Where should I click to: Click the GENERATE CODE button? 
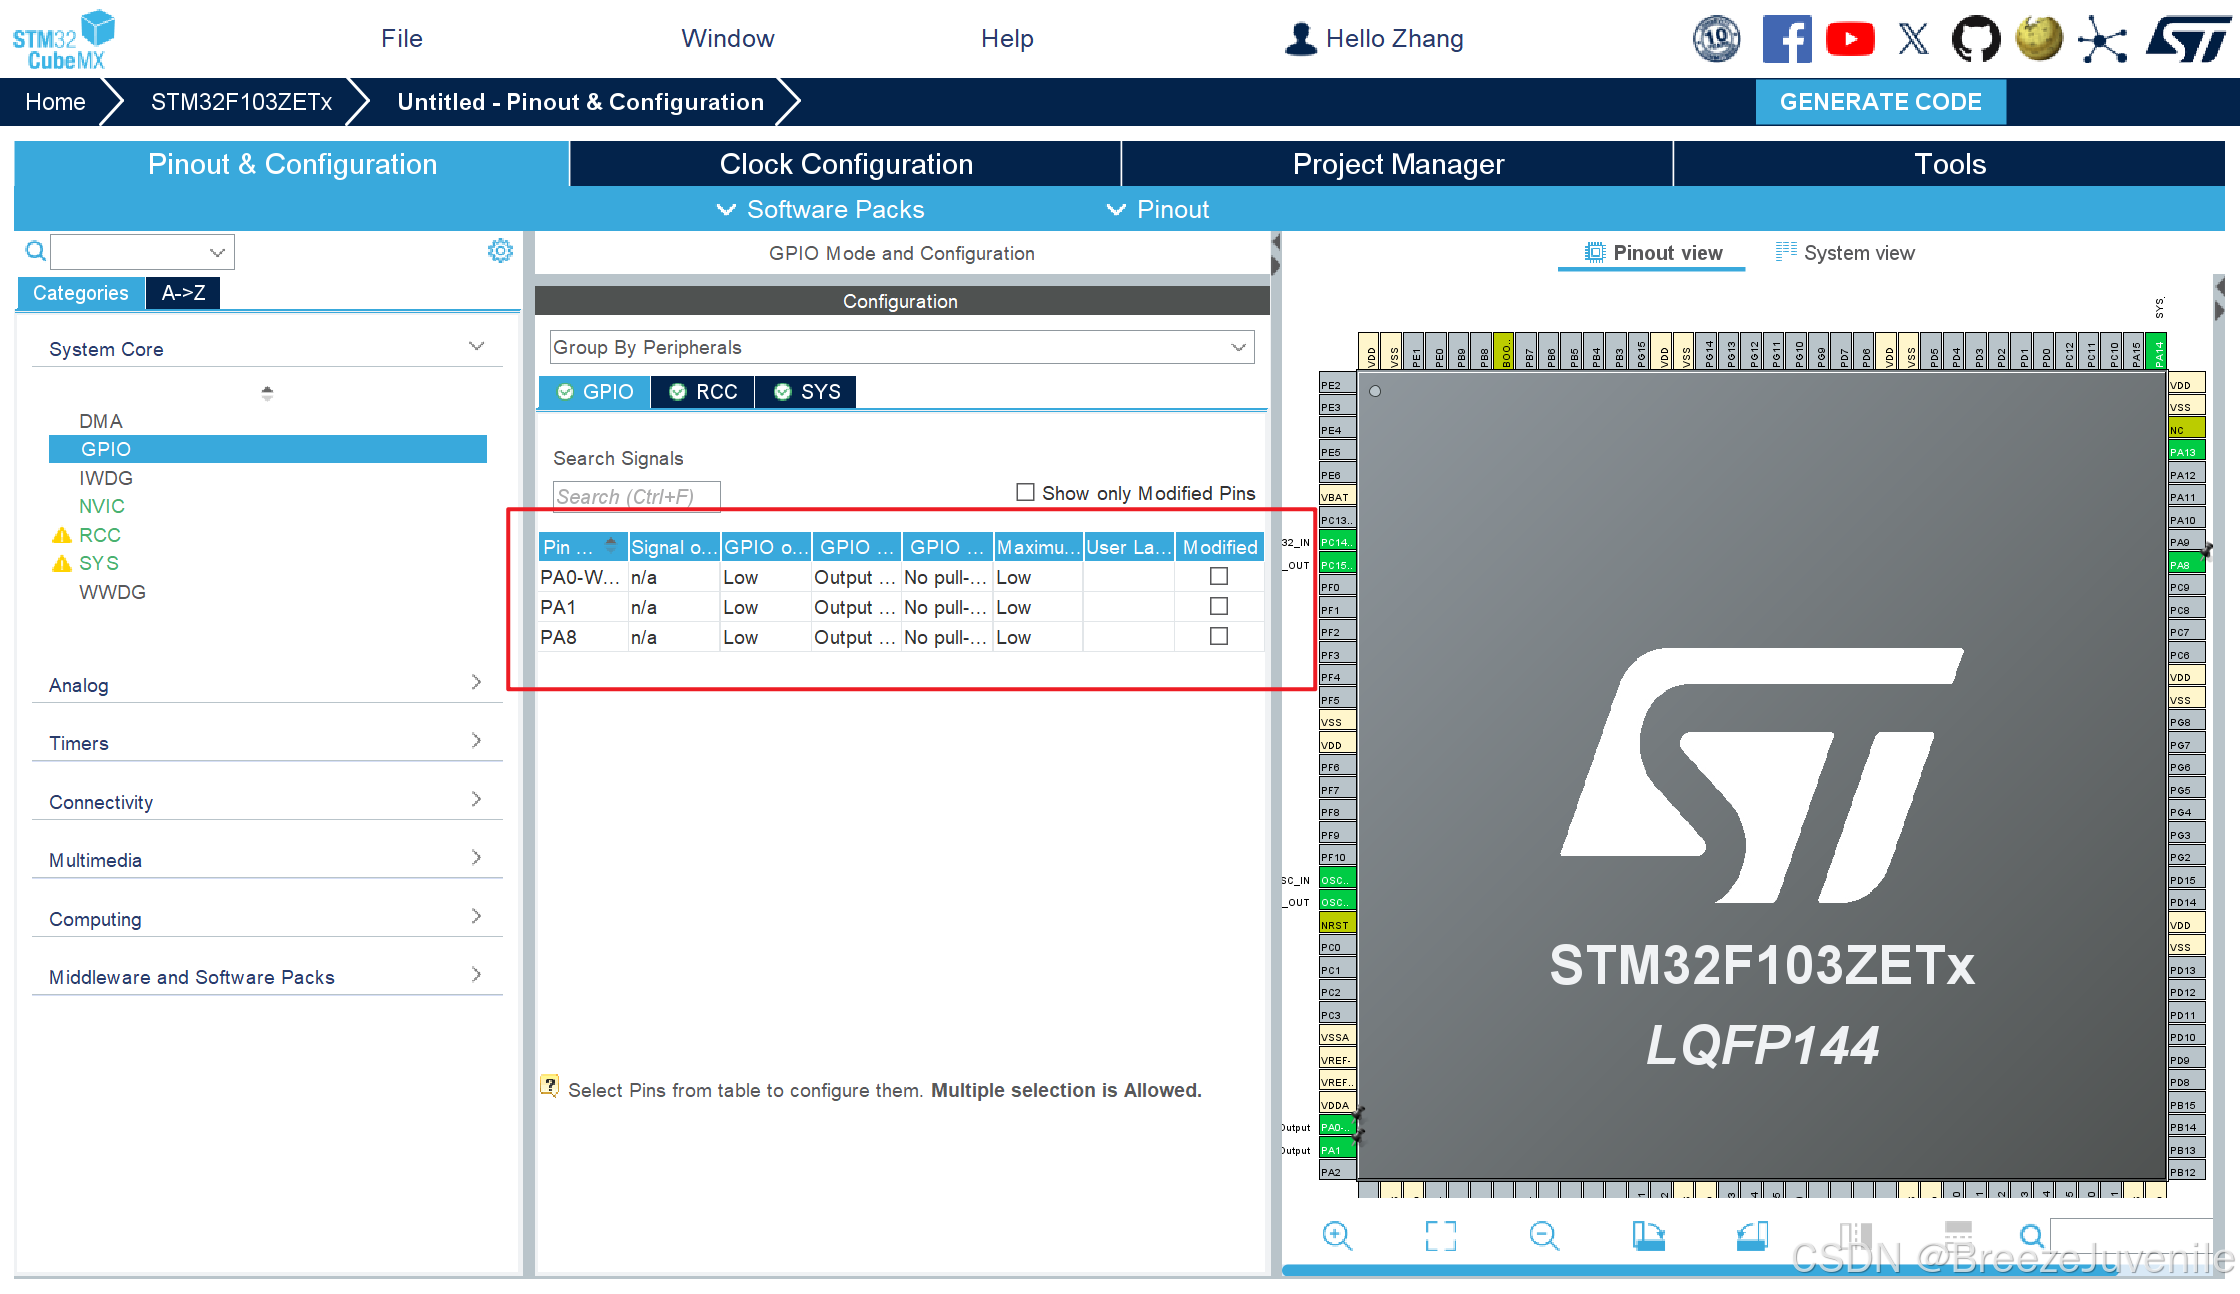(1880, 102)
